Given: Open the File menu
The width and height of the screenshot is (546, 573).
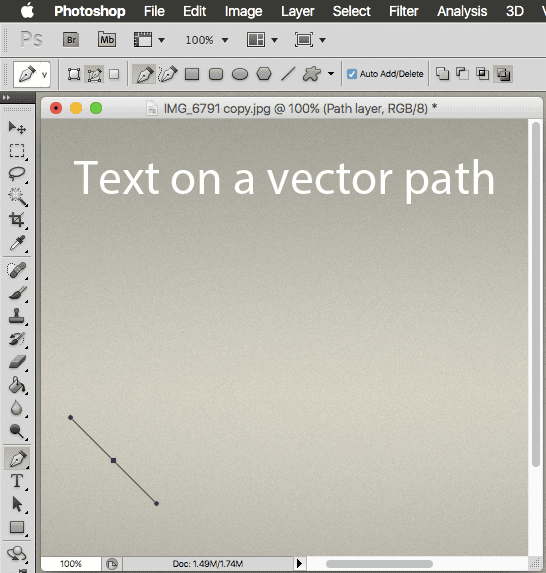Looking at the screenshot, I should (154, 11).
